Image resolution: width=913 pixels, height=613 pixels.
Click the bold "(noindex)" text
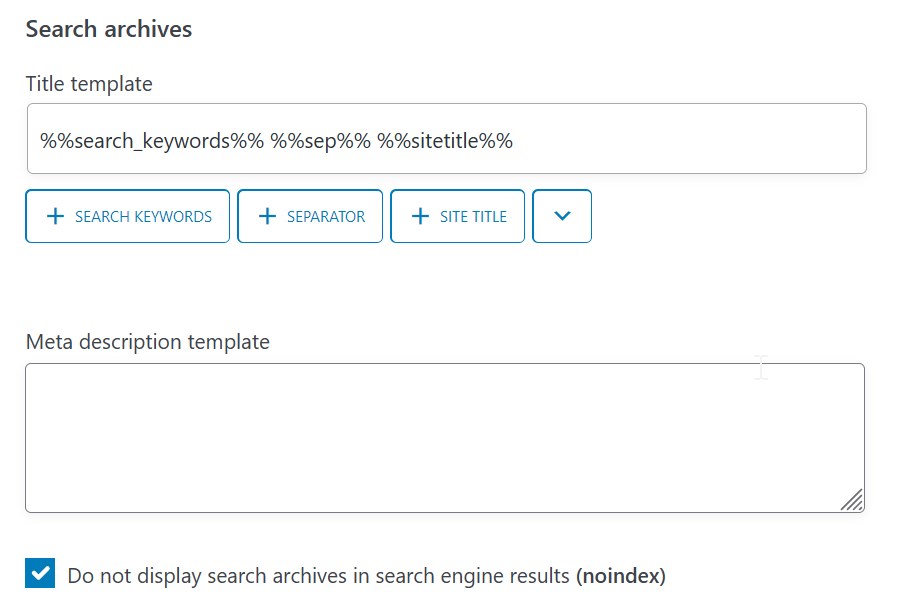point(621,576)
